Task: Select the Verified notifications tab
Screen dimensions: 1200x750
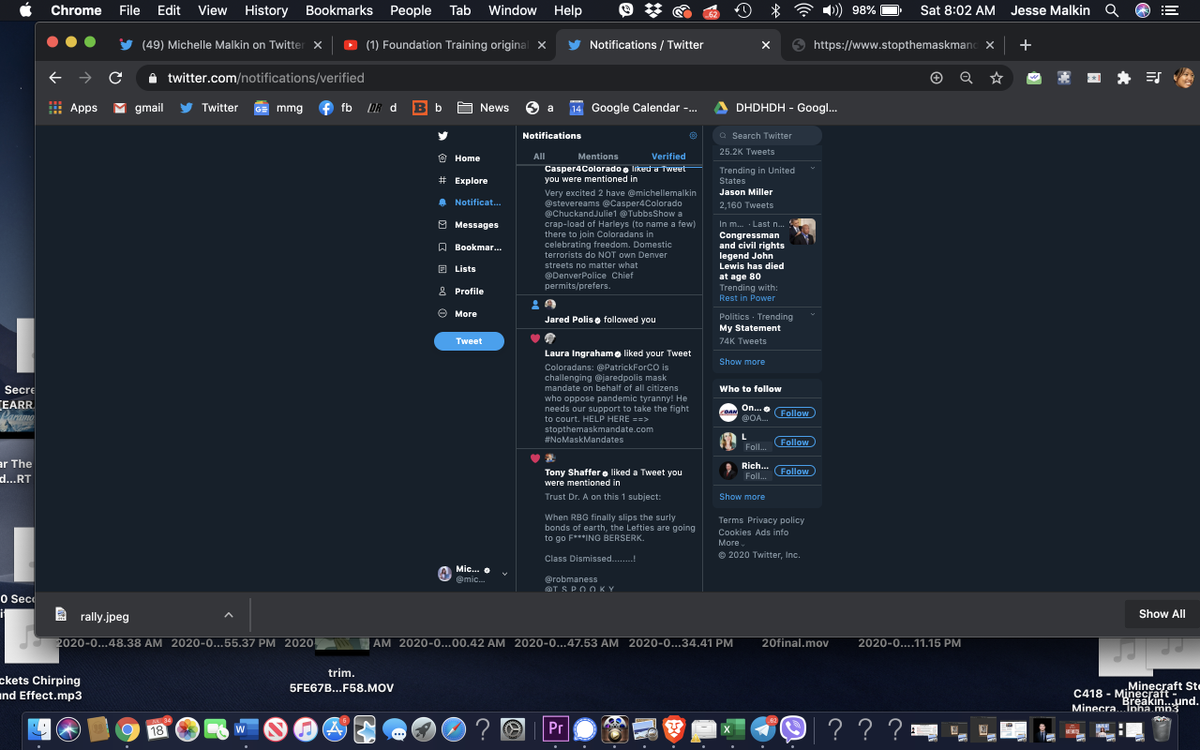Action: coord(668,156)
